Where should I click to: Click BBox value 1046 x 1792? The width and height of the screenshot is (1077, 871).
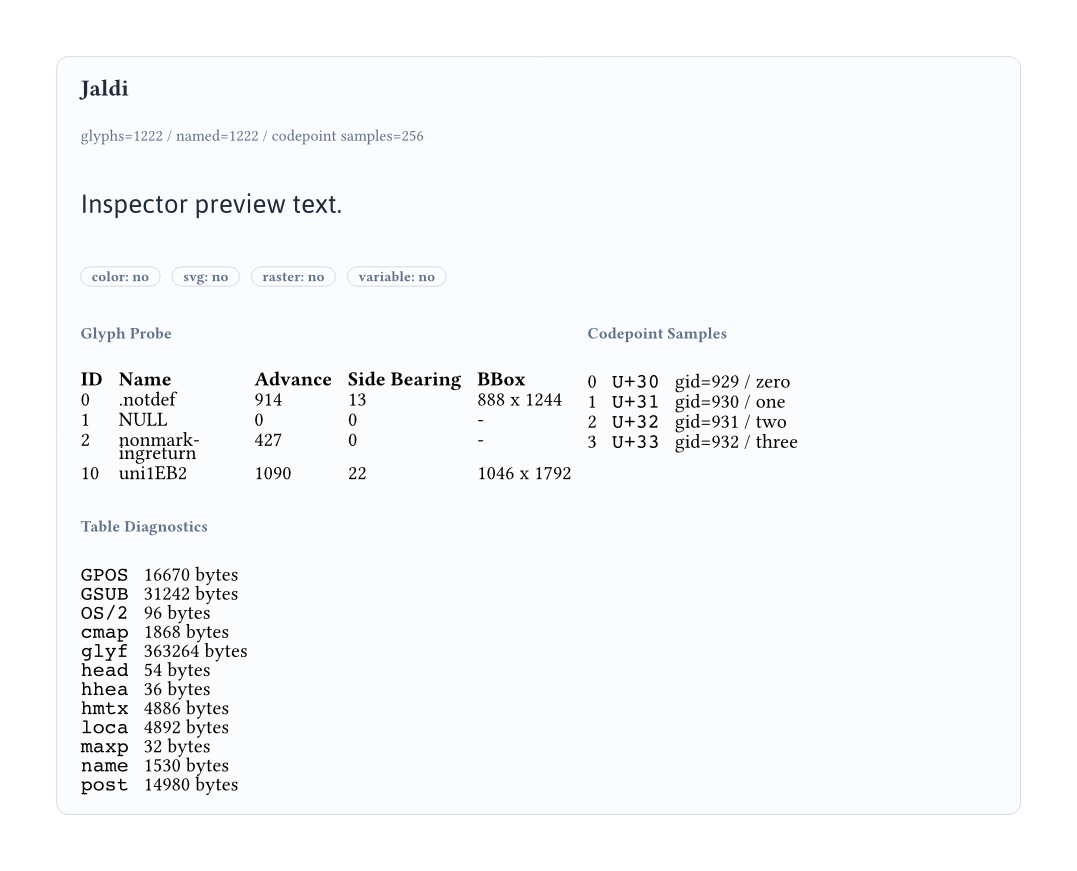coord(525,473)
